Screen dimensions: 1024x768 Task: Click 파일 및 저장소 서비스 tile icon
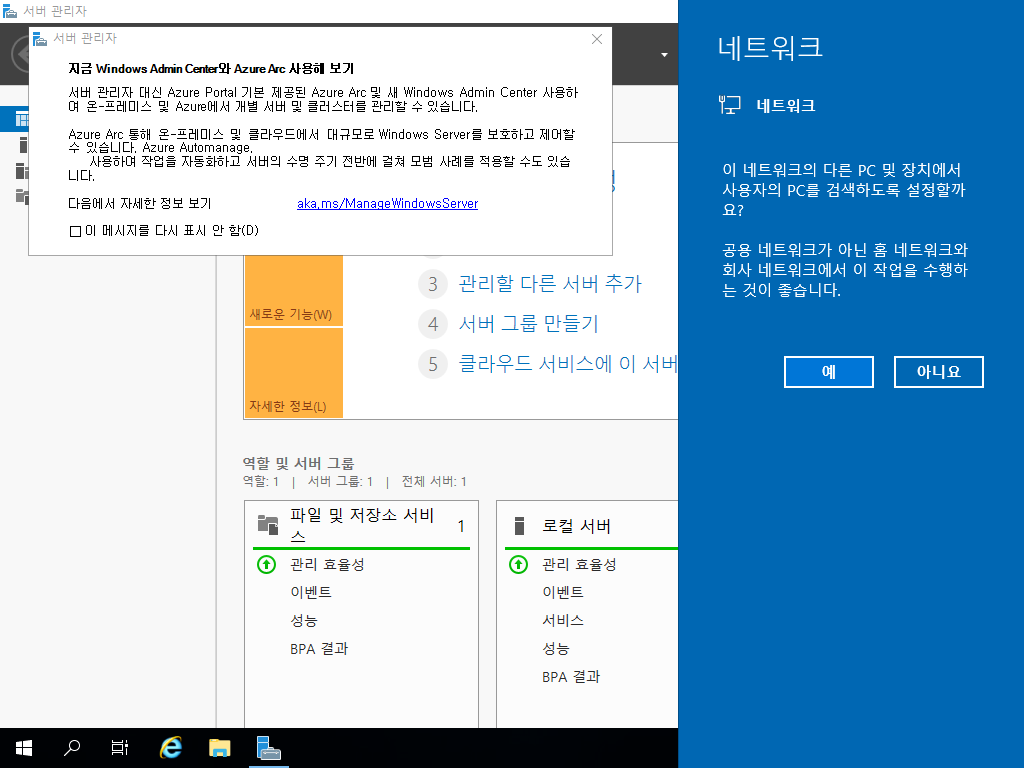click(268, 525)
